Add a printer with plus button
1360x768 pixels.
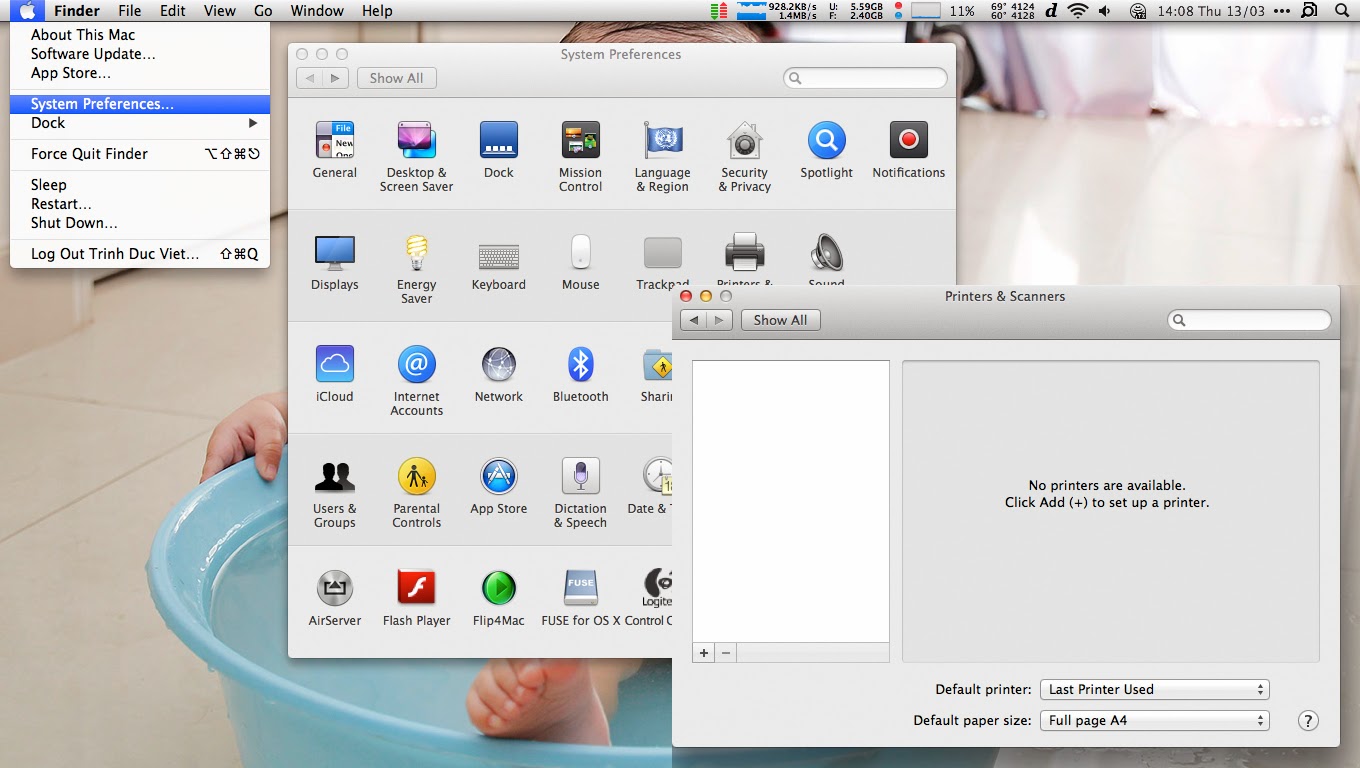tap(704, 653)
